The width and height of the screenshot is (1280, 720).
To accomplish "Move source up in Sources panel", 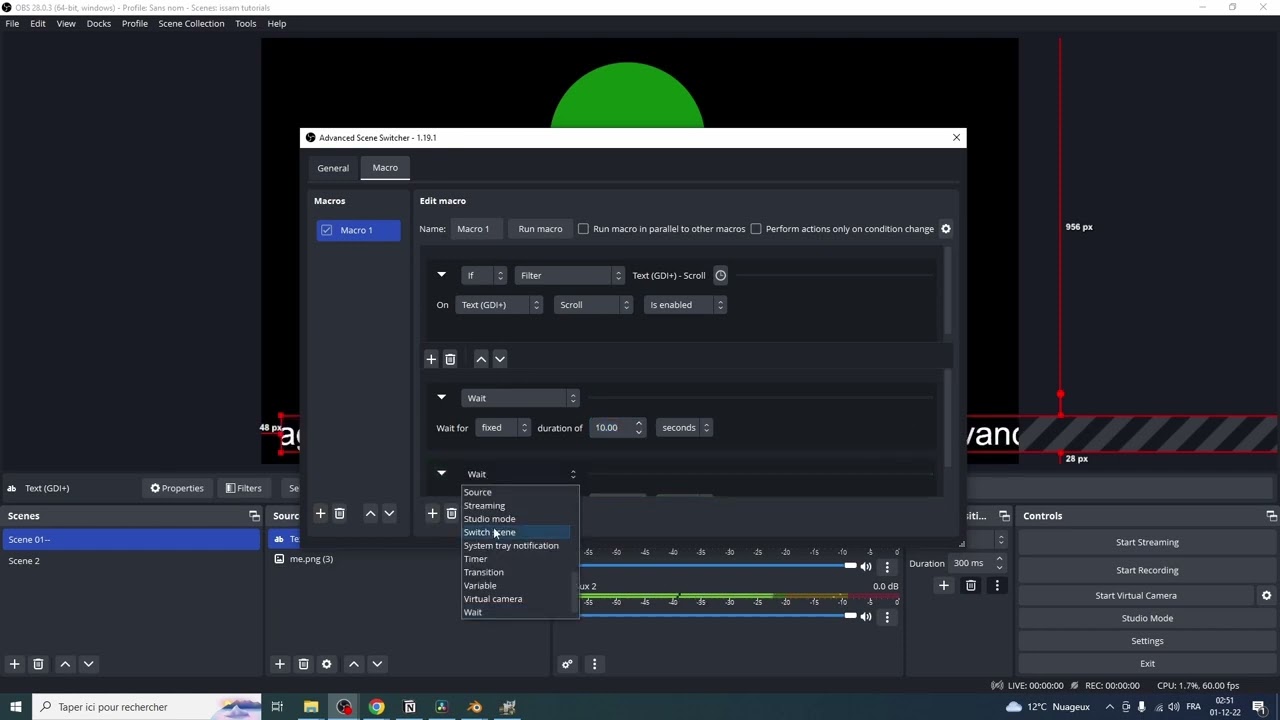I will [353, 664].
